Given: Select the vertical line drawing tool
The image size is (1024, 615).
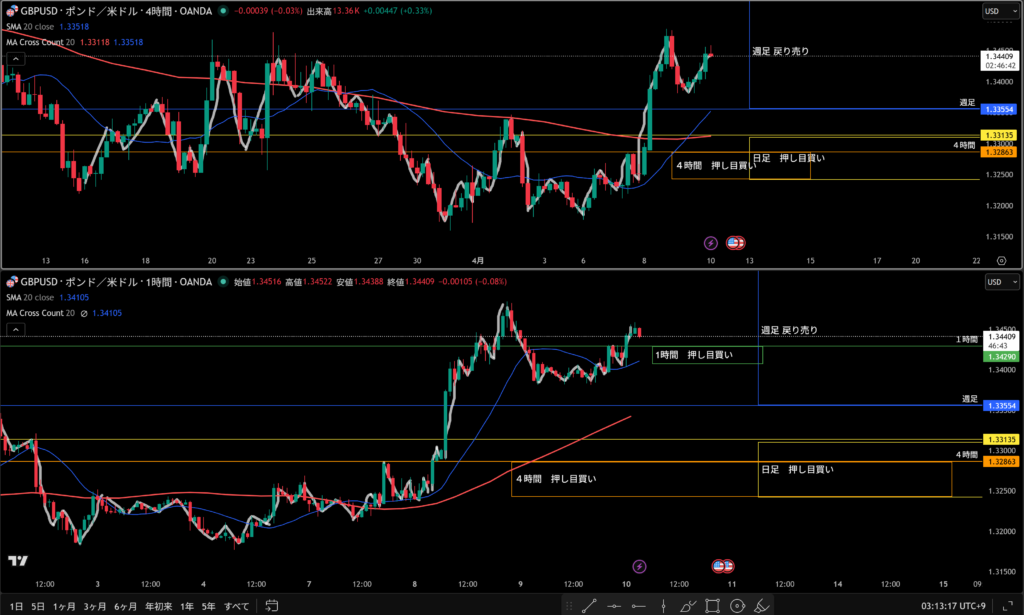Looking at the screenshot, I should pos(664,605).
